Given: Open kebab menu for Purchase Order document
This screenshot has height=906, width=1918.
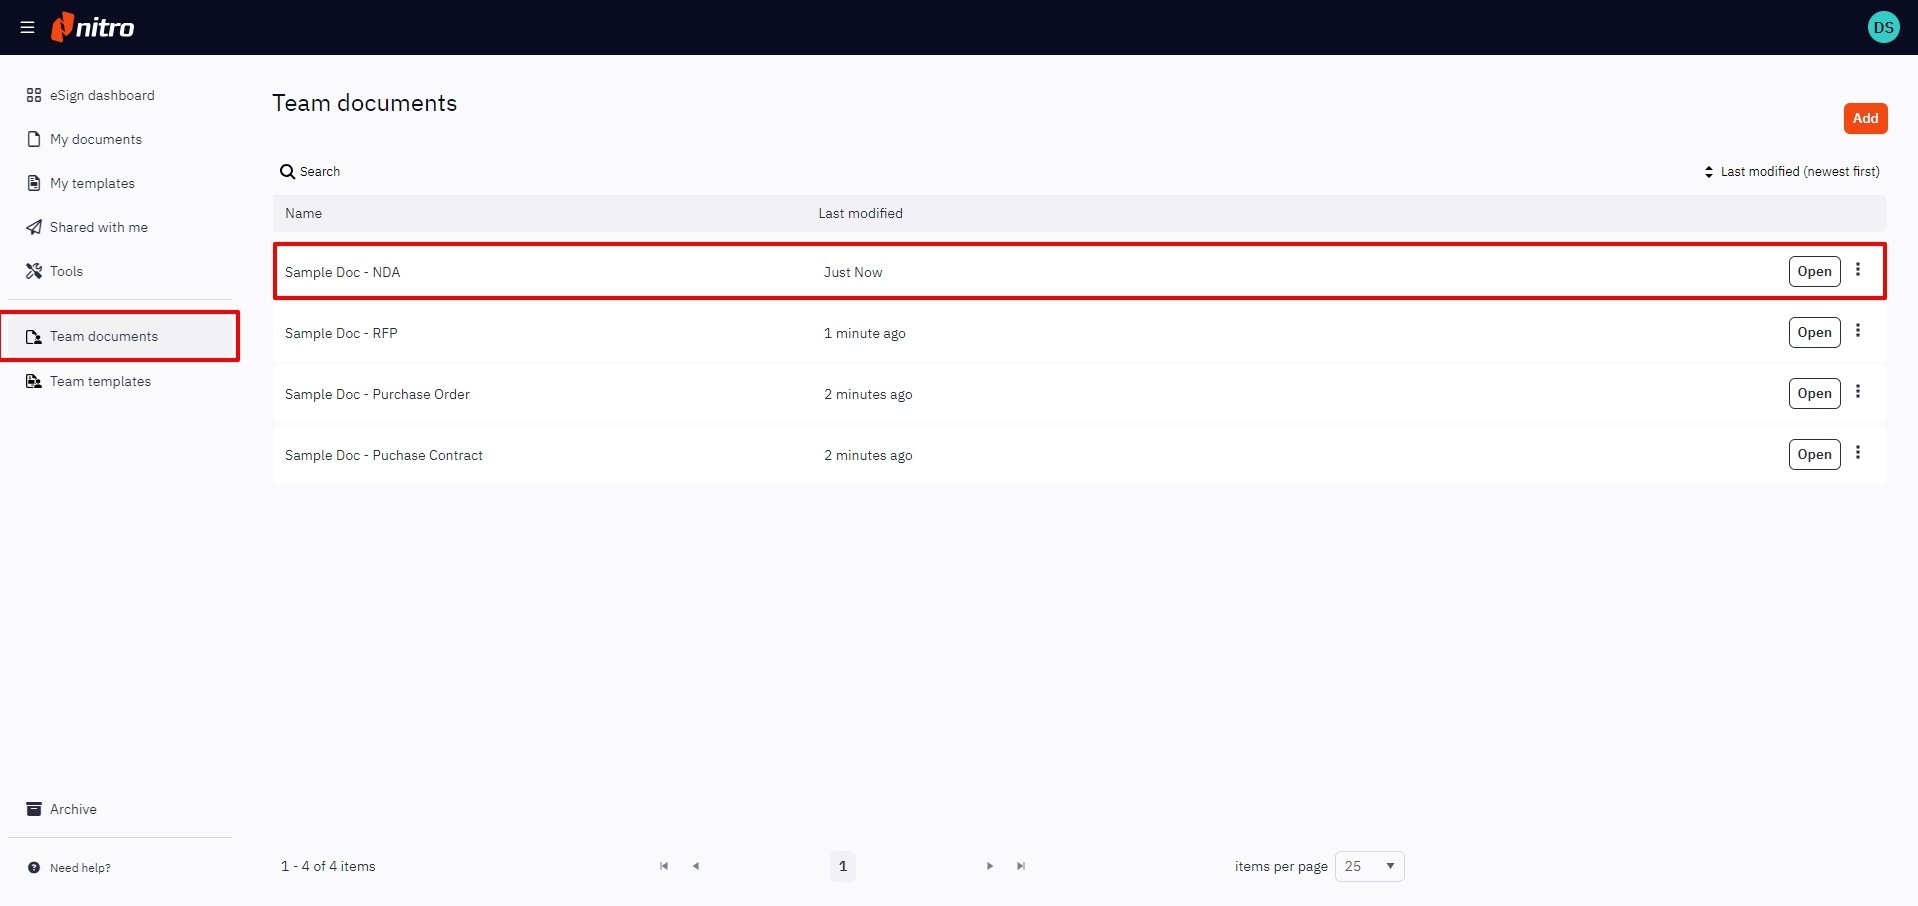Looking at the screenshot, I should point(1858,392).
